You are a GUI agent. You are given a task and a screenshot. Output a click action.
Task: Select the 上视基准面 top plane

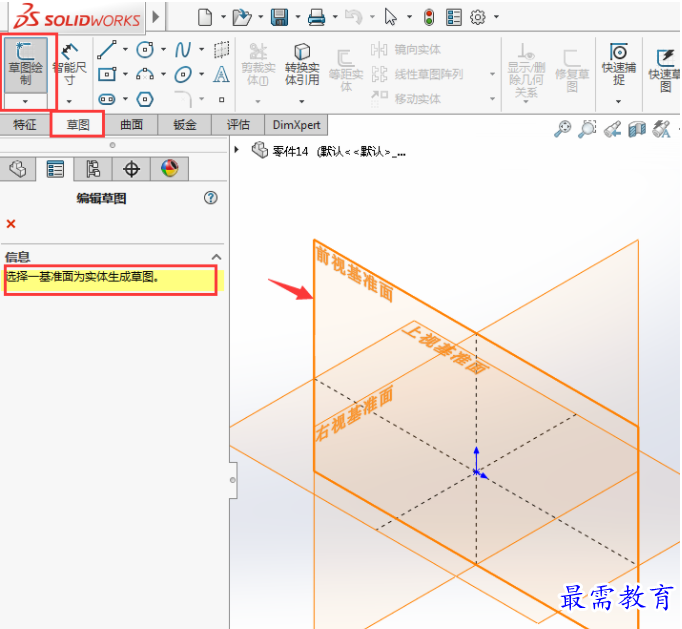445,349
